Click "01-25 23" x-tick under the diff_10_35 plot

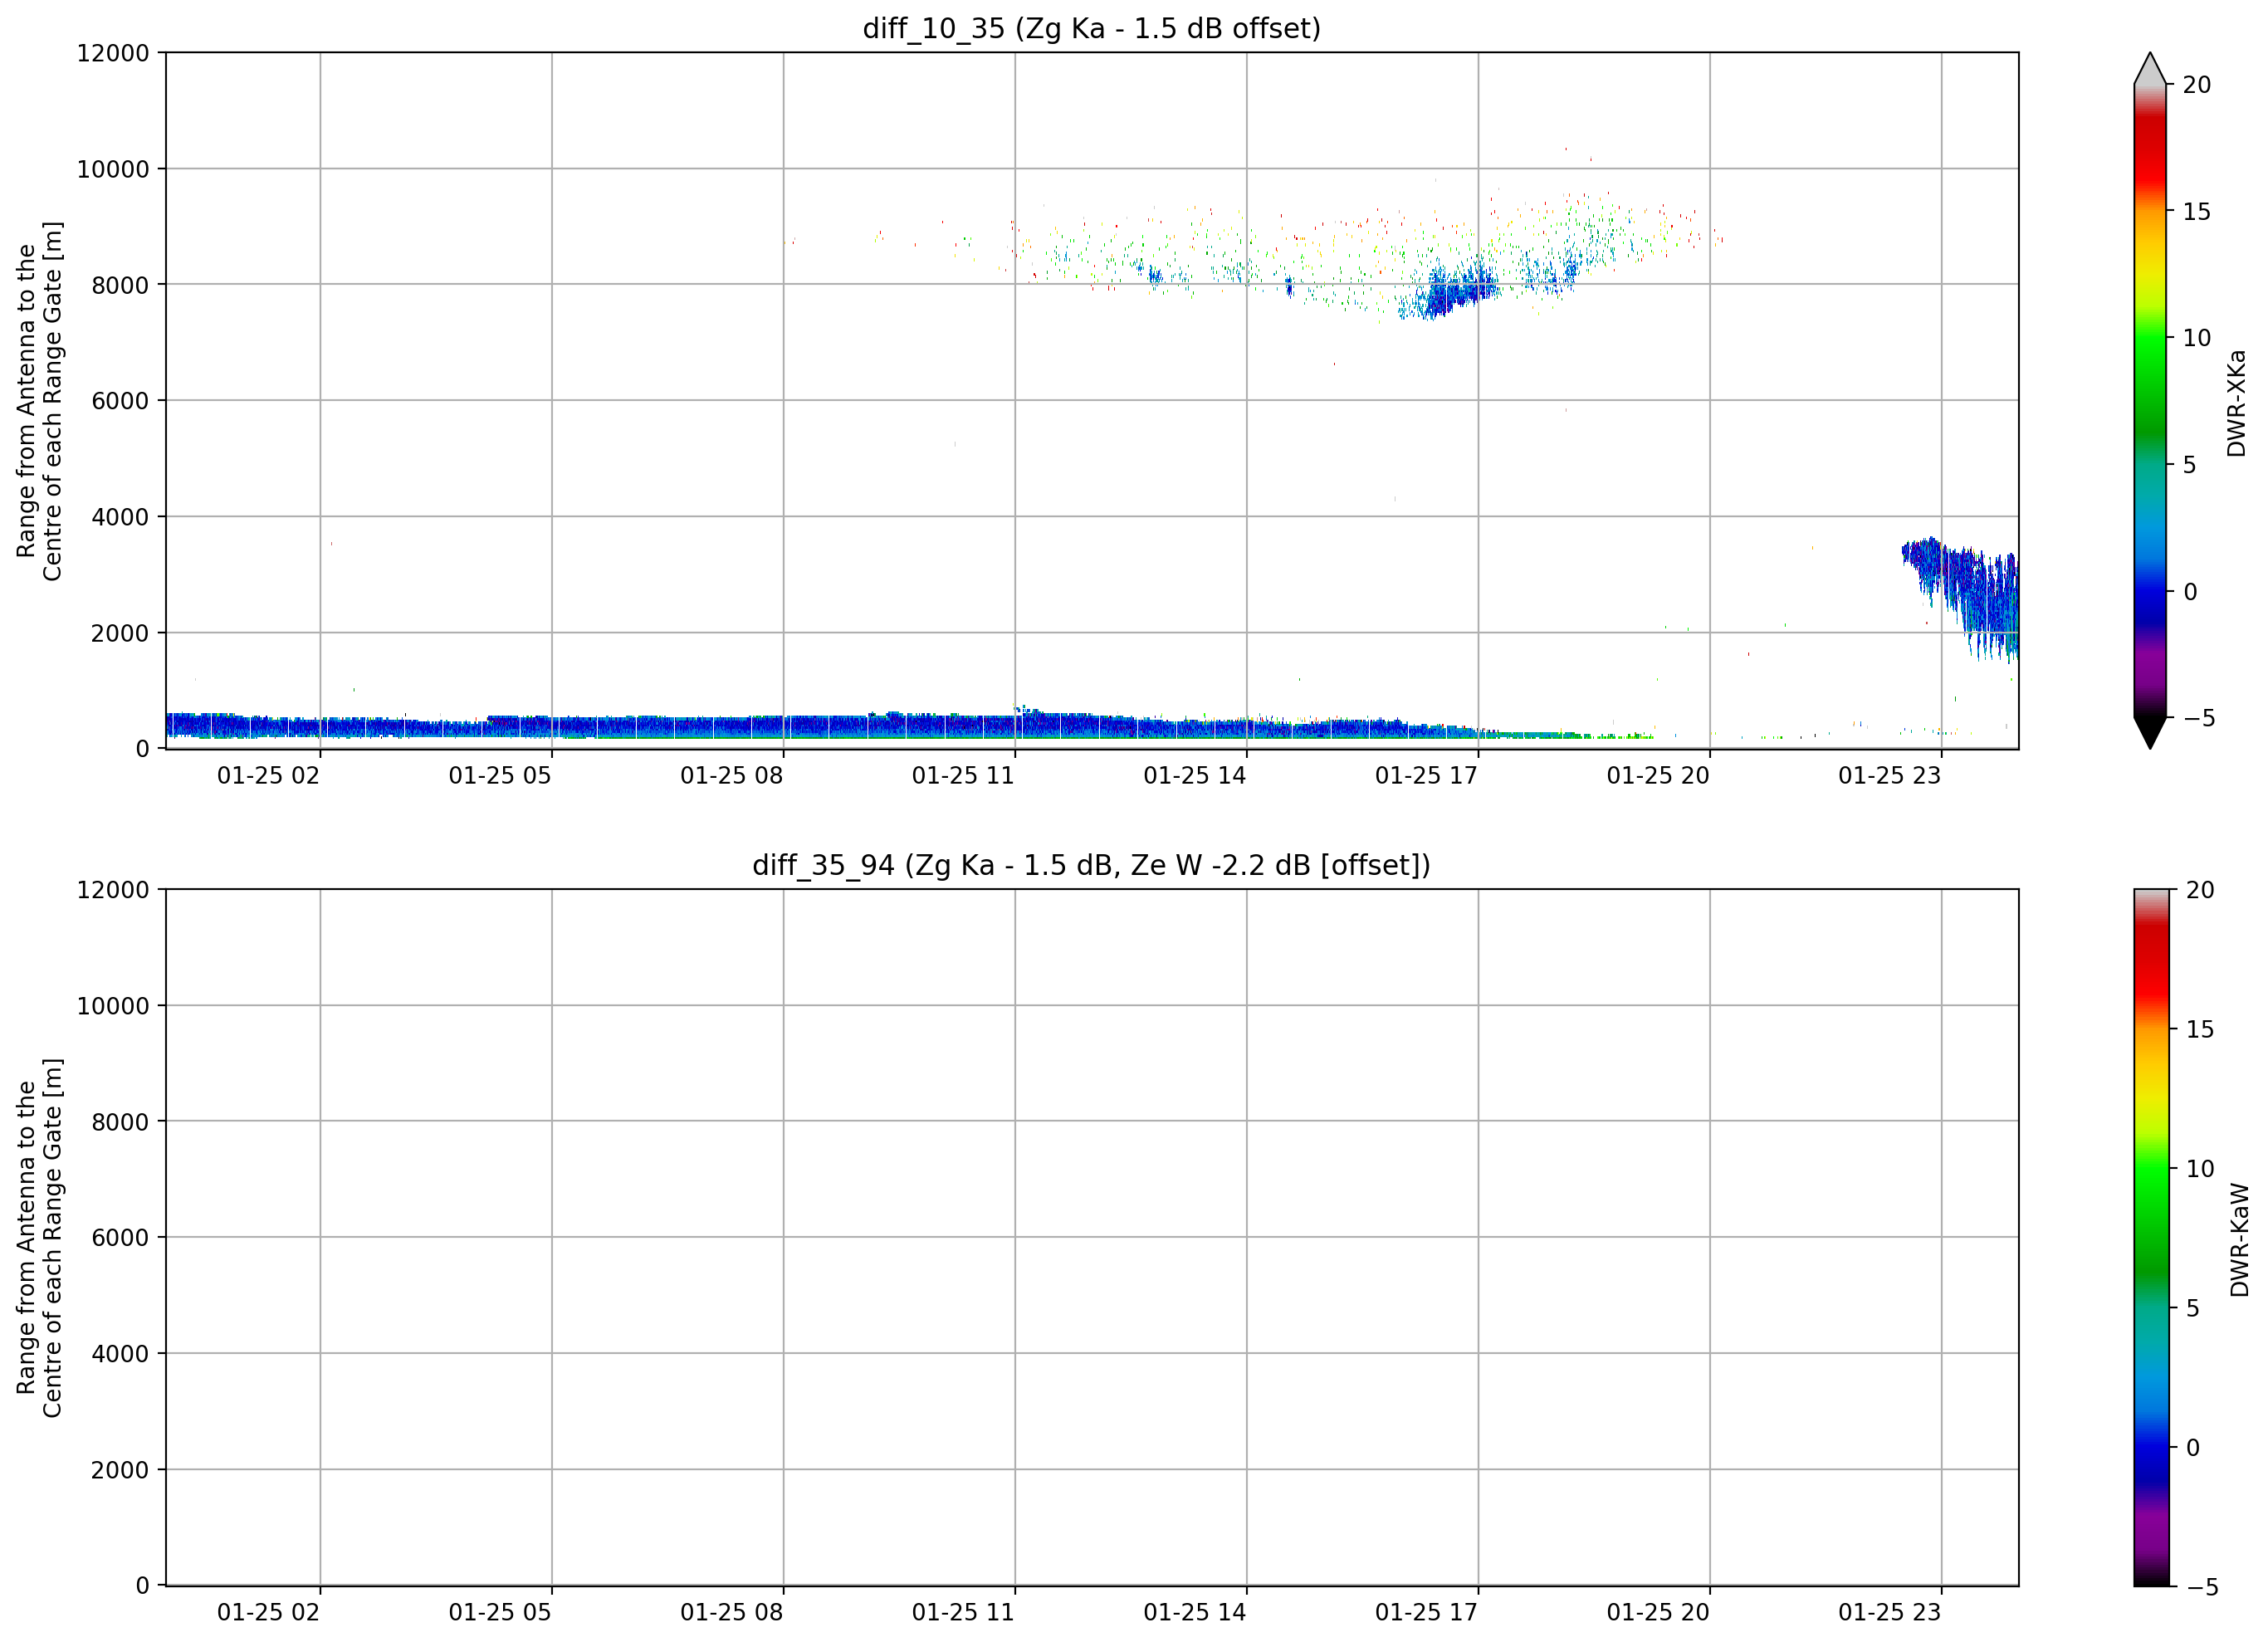click(1890, 776)
